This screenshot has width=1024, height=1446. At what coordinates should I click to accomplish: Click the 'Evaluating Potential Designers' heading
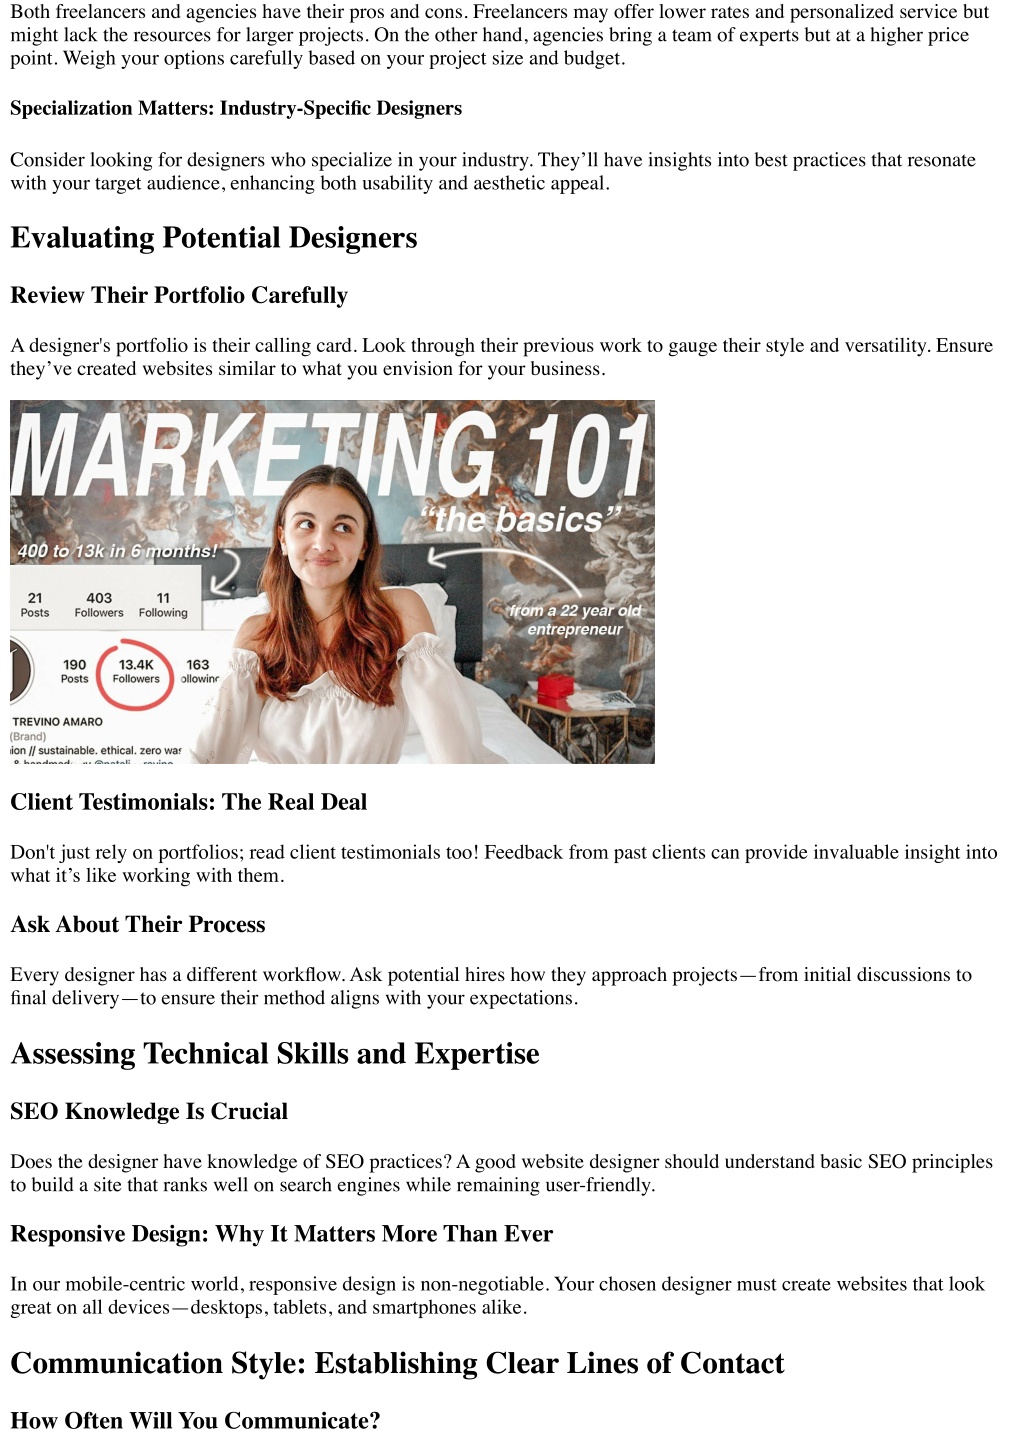(214, 238)
